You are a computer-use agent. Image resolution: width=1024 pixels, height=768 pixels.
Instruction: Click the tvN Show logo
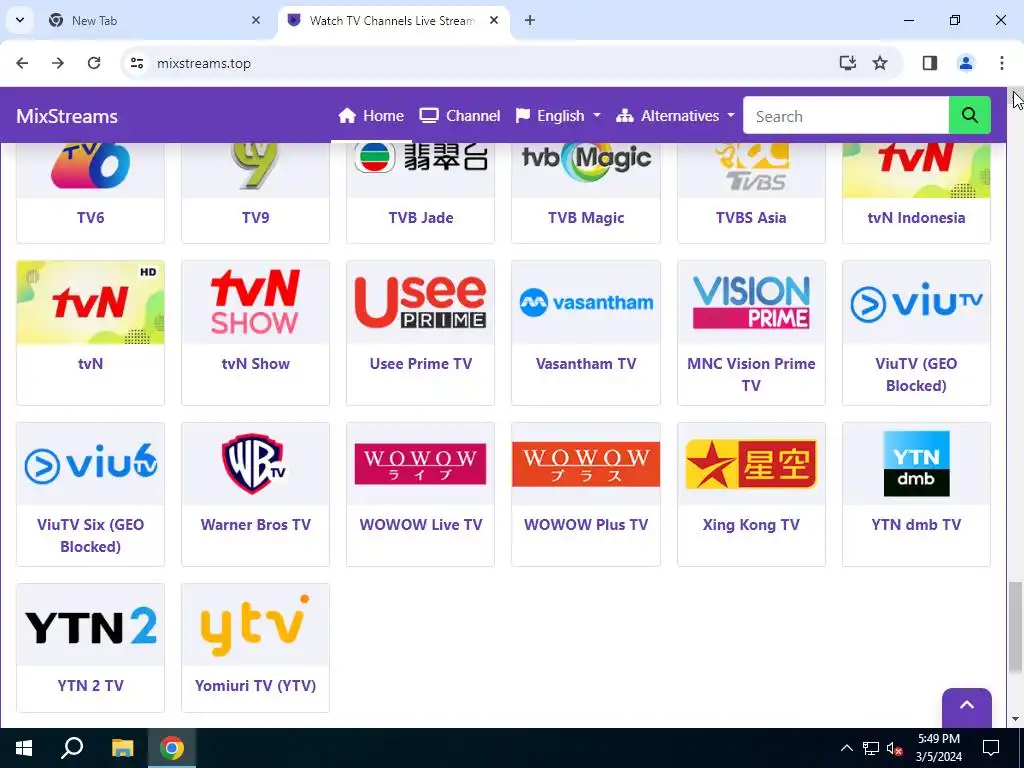tap(255, 302)
